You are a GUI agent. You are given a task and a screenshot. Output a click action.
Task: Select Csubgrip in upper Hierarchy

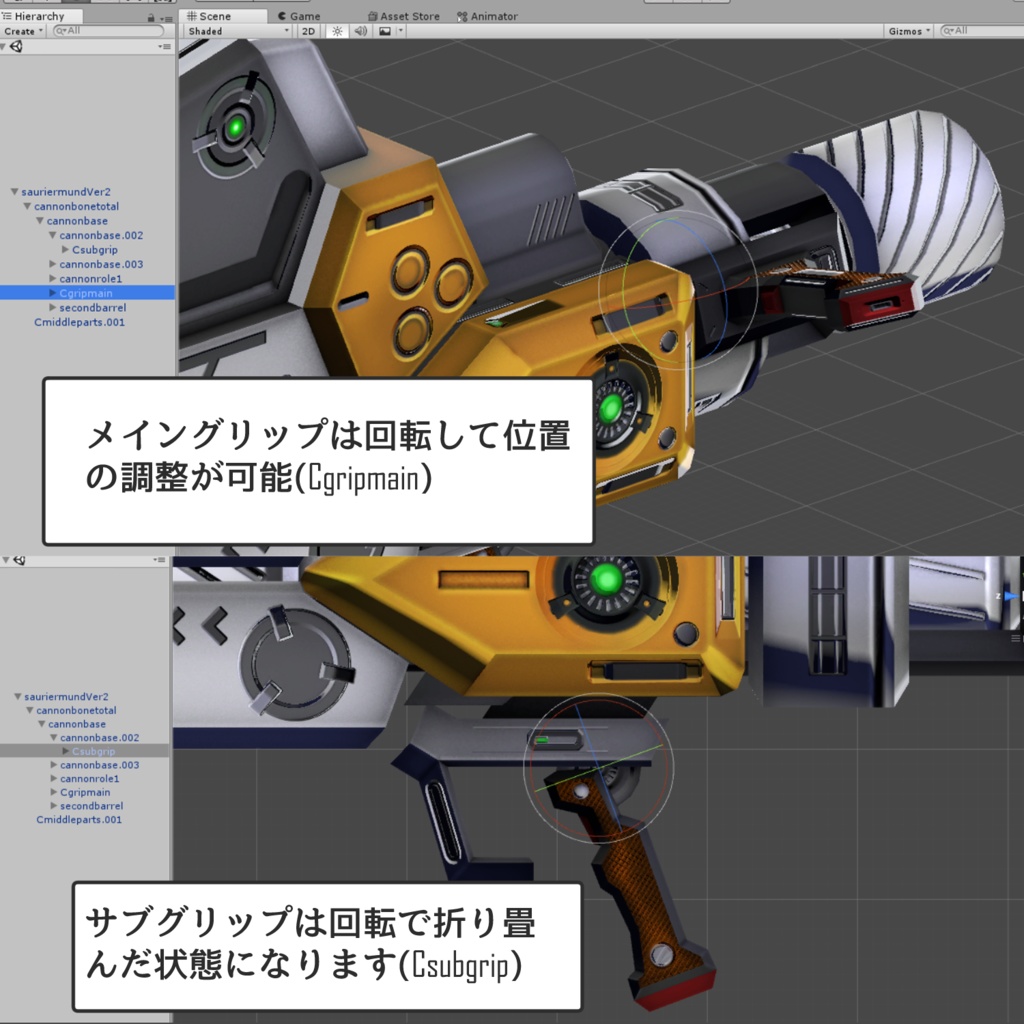pos(95,249)
